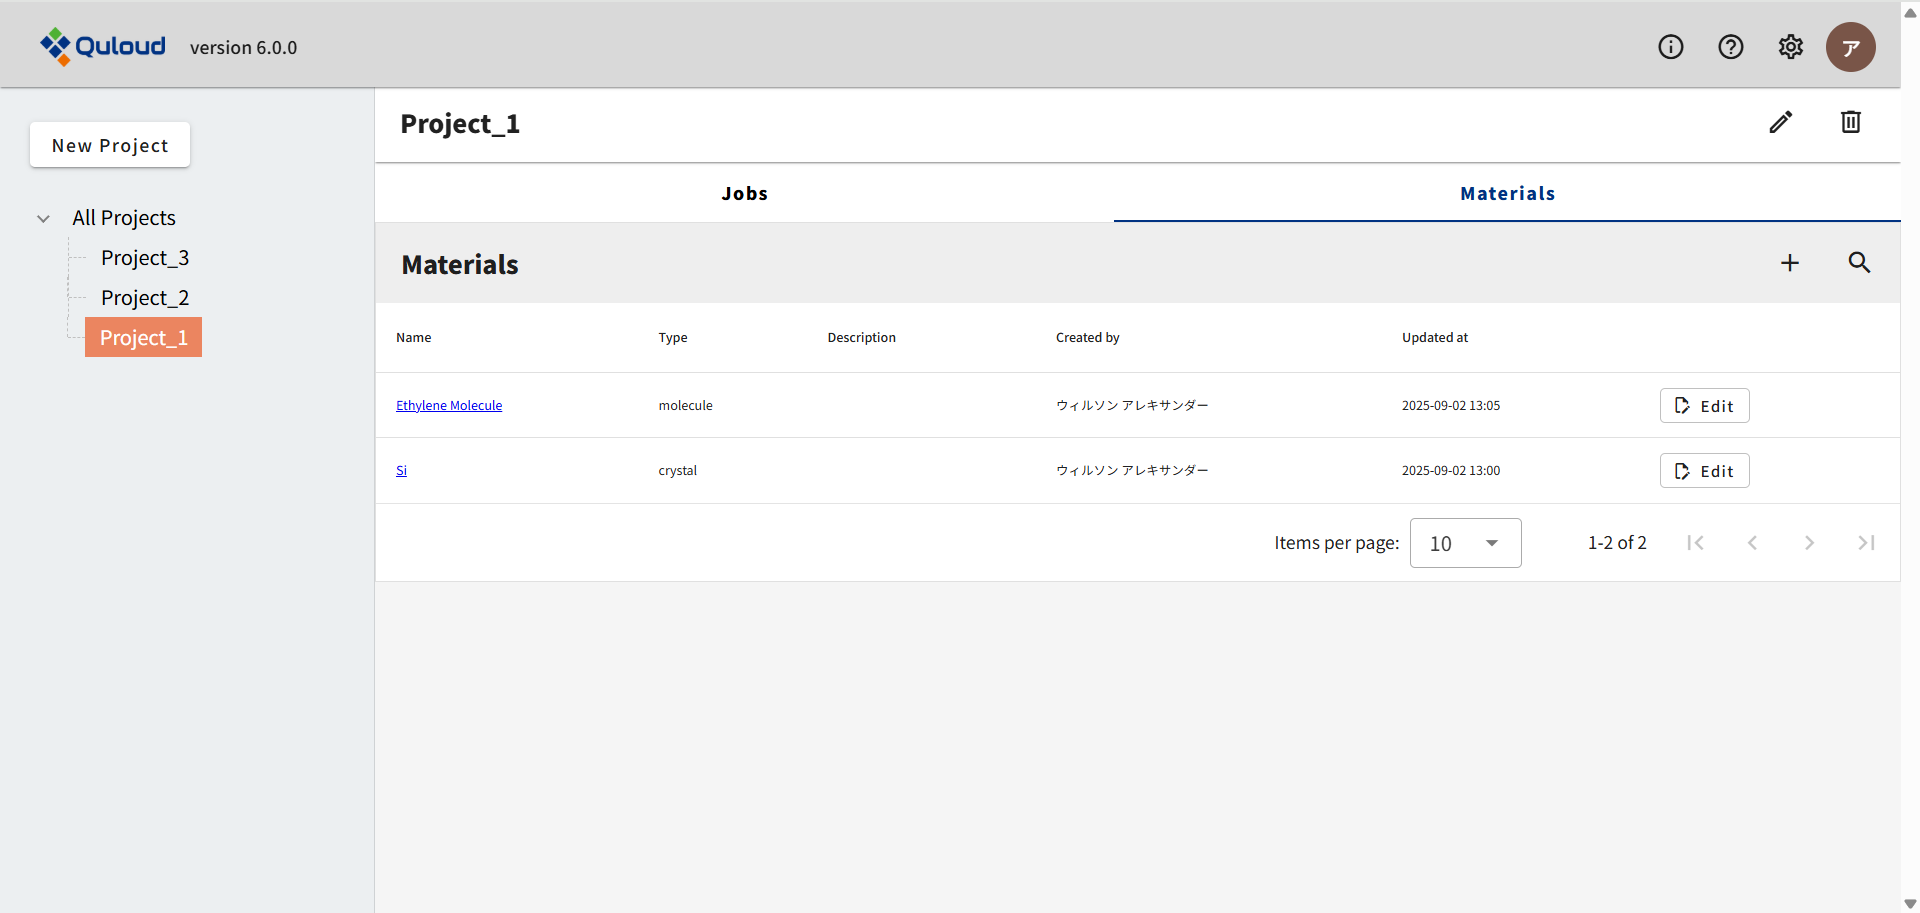Open materials search with magnifier icon
This screenshot has width=1920, height=913.
click(1858, 263)
